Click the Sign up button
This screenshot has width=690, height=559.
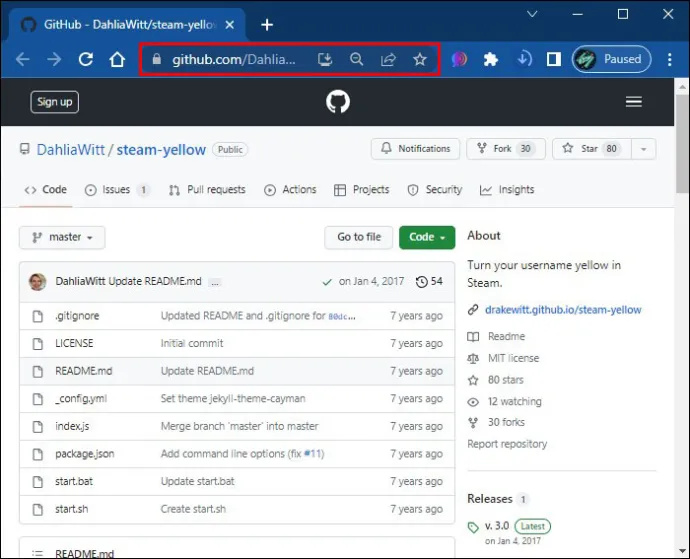point(55,102)
